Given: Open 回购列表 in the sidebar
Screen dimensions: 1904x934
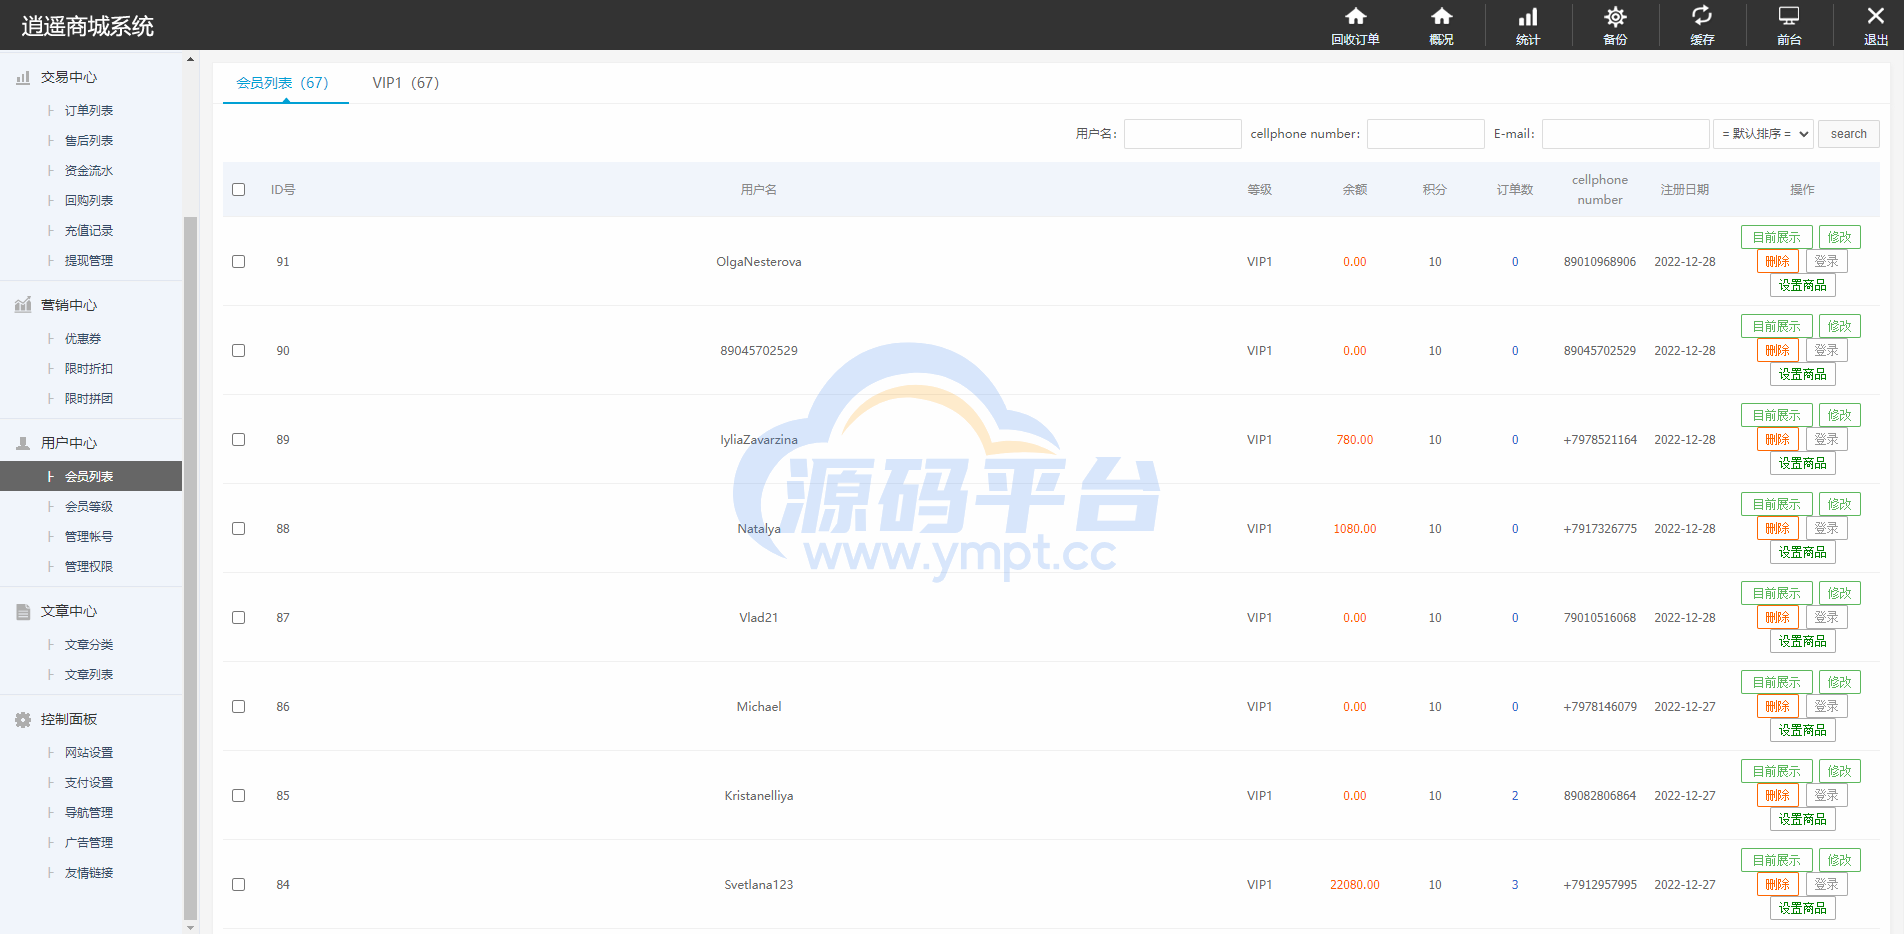Looking at the screenshot, I should [x=89, y=200].
